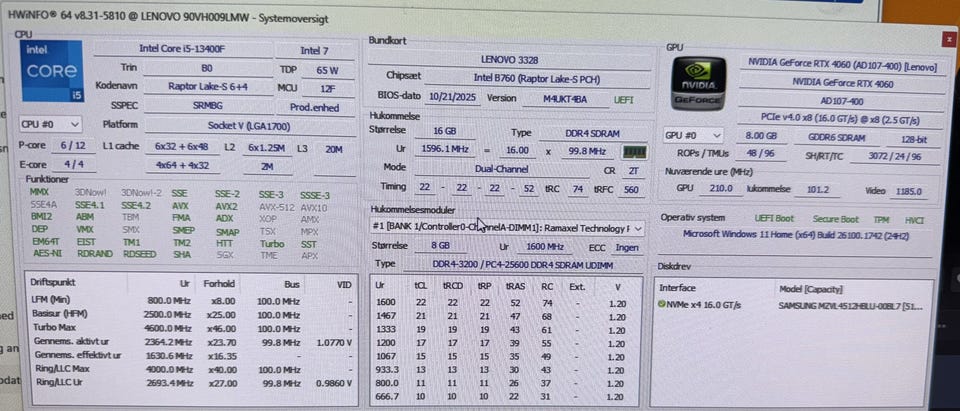Click the 1600 row in memory timings table
This screenshot has width=960, height=411.
pyautogui.click(x=506, y=303)
